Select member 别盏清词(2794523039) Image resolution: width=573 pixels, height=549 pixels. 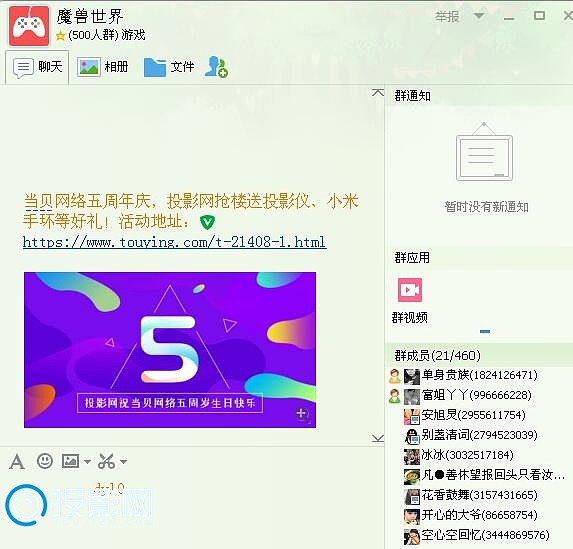click(479, 435)
